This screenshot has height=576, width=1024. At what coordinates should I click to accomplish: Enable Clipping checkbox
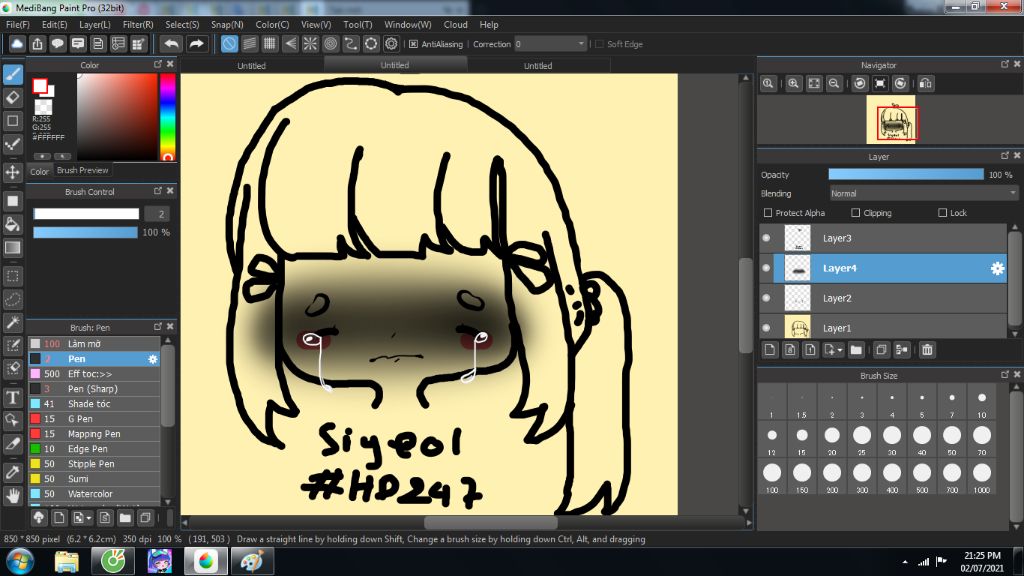(x=856, y=213)
